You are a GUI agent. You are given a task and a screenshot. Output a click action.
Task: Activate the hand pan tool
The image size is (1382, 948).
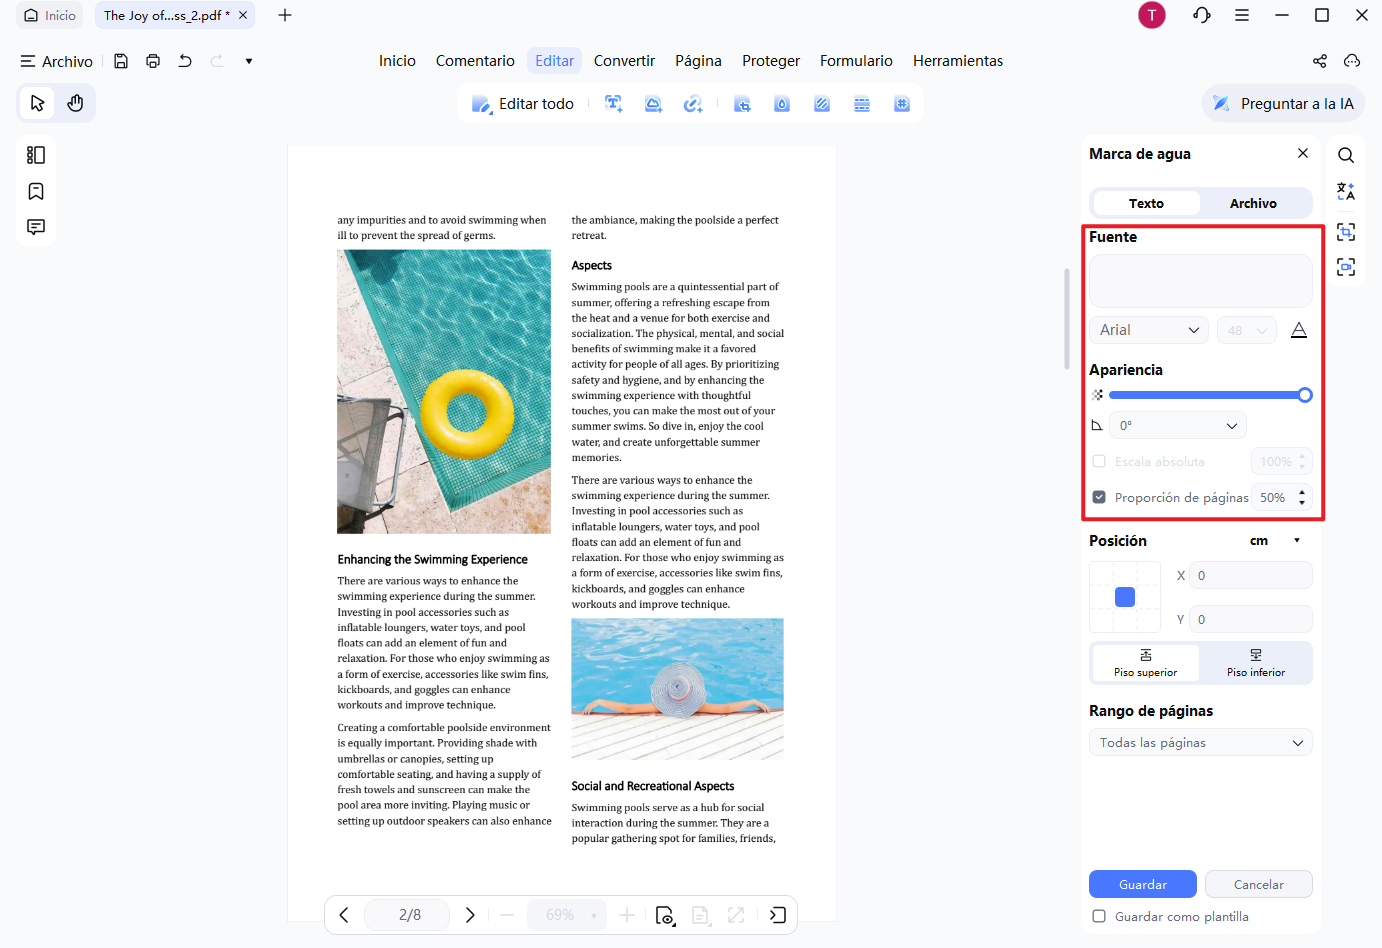pyautogui.click(x=75, y=103)
